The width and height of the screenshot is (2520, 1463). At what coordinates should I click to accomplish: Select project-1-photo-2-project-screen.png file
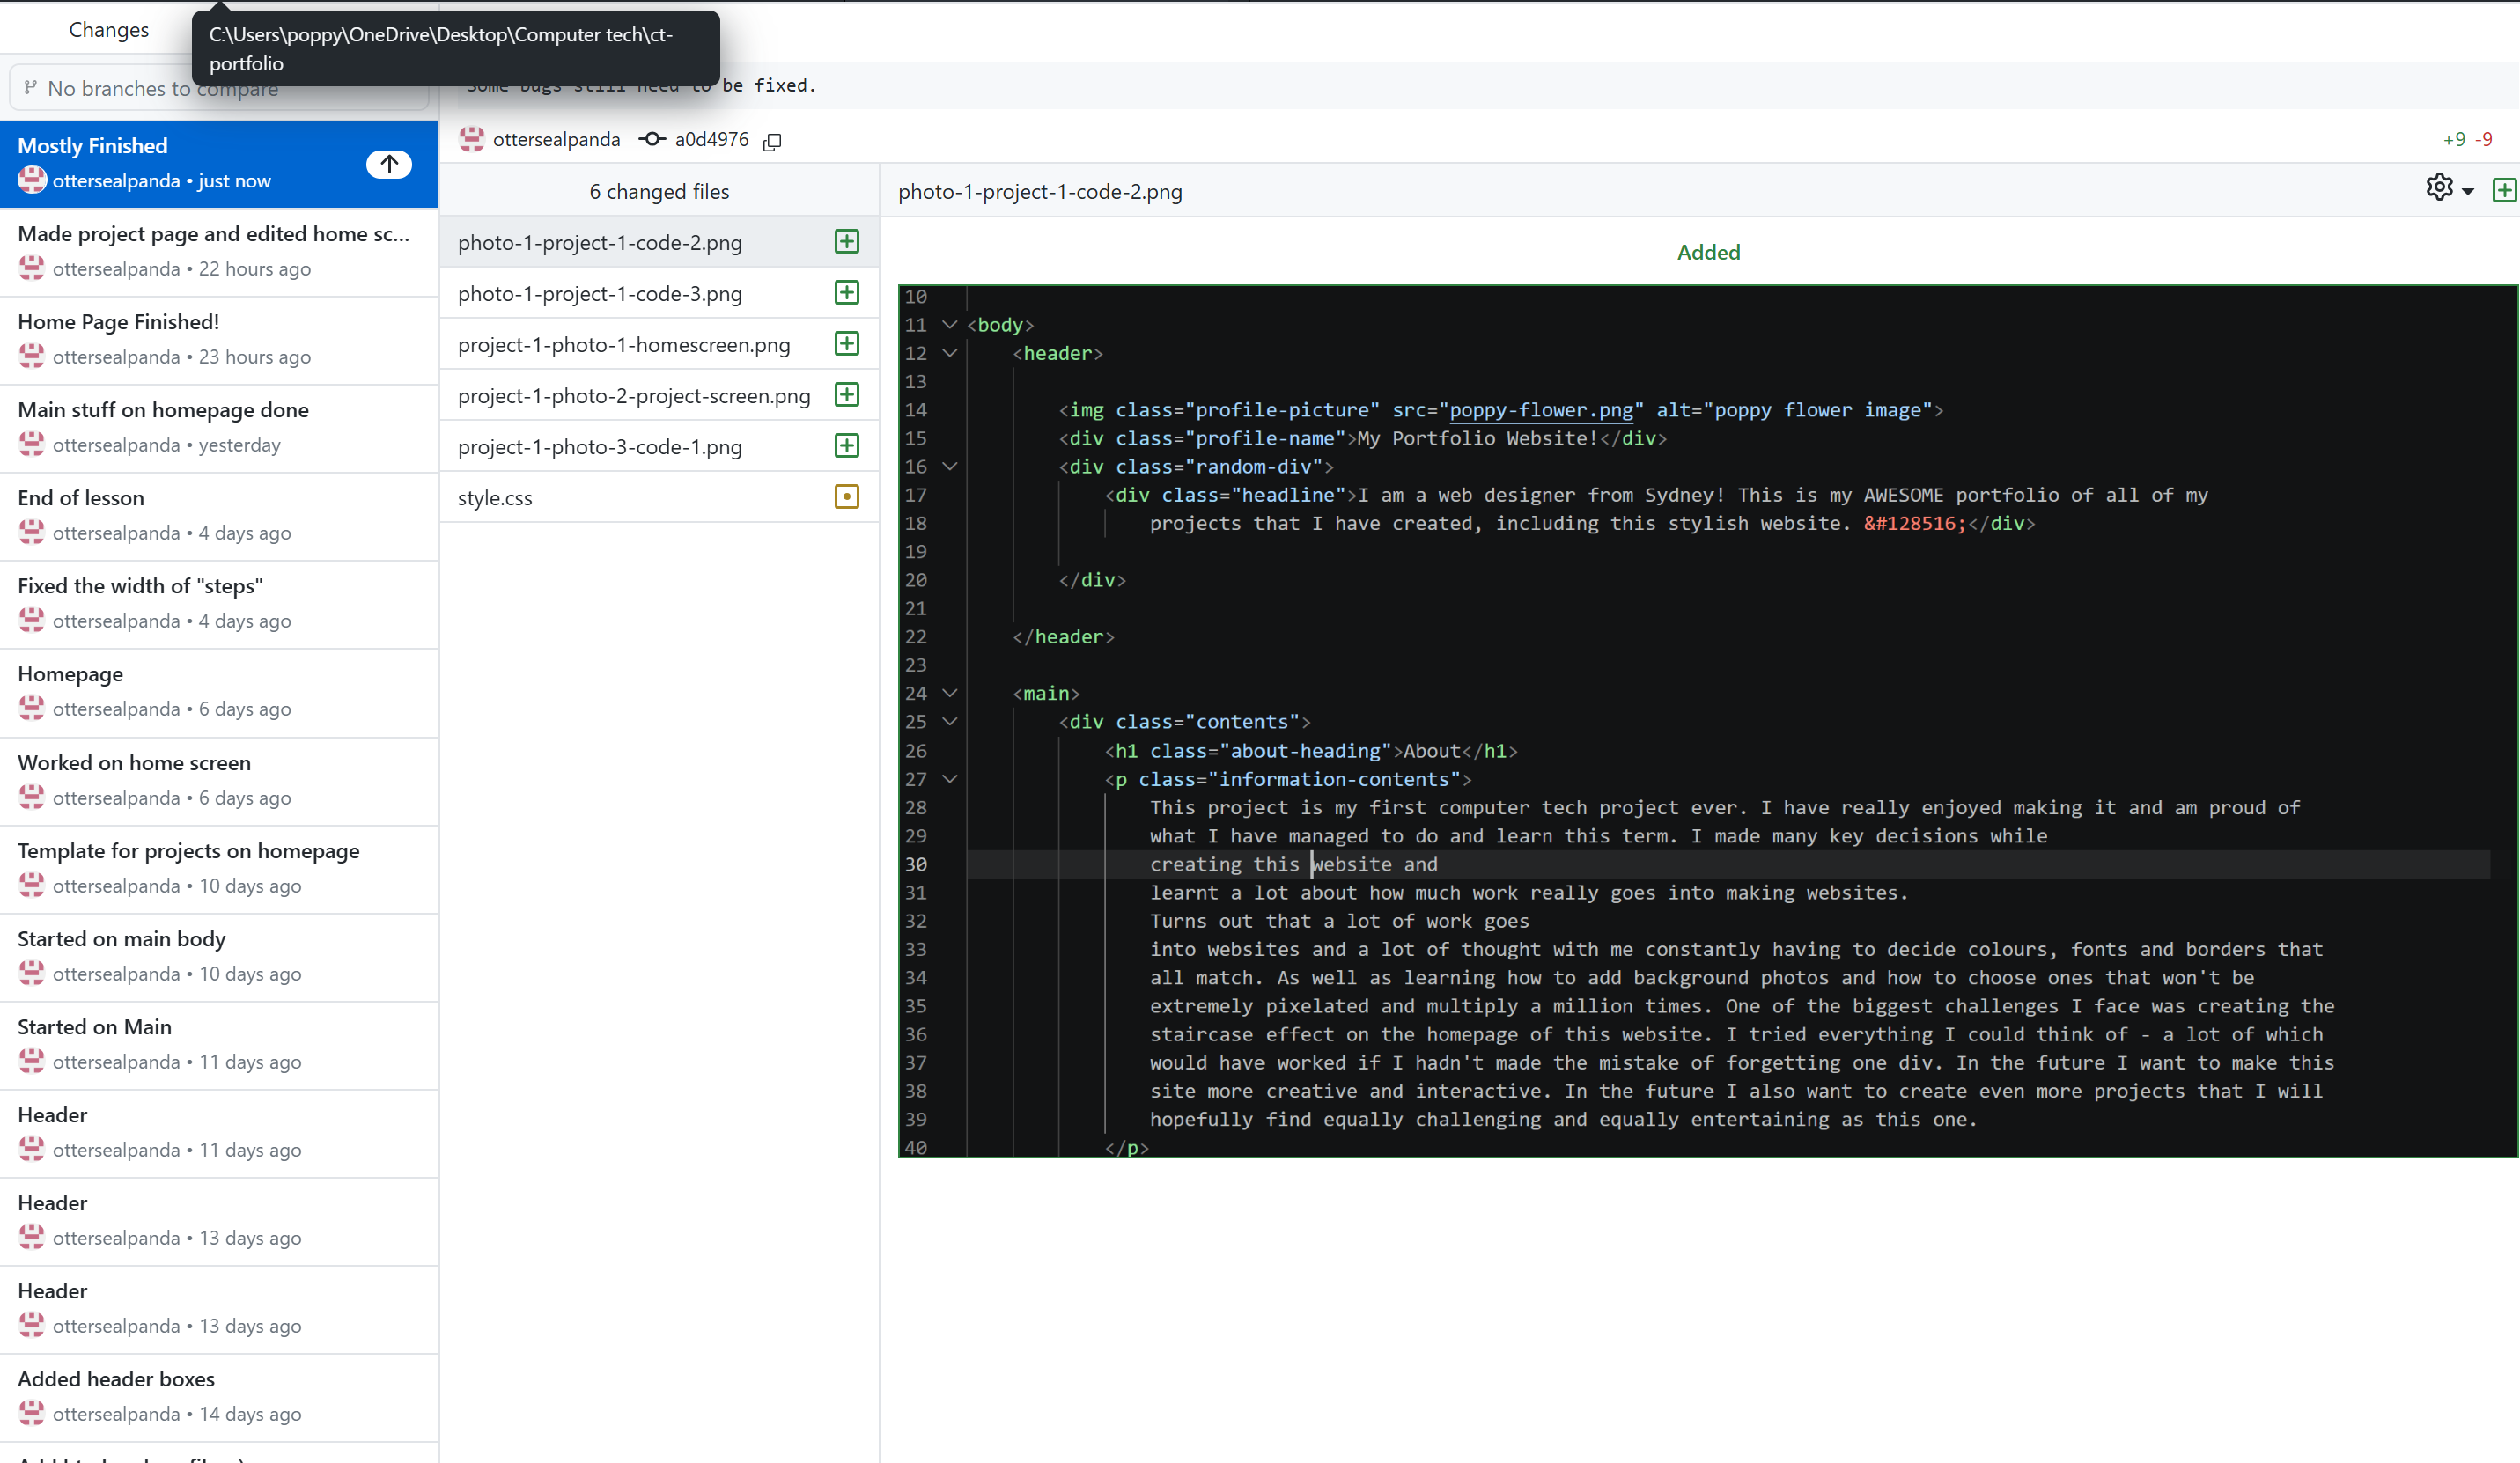[x=633, y=396]
